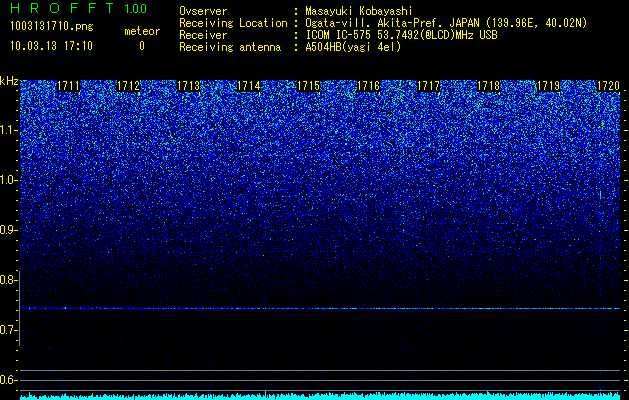The width and height of the screenshot is (629, 400).
Task: Click the horizontal carrier signal line near 0.75 kHz
Action: pyautogui.click(x=320, y=308)
